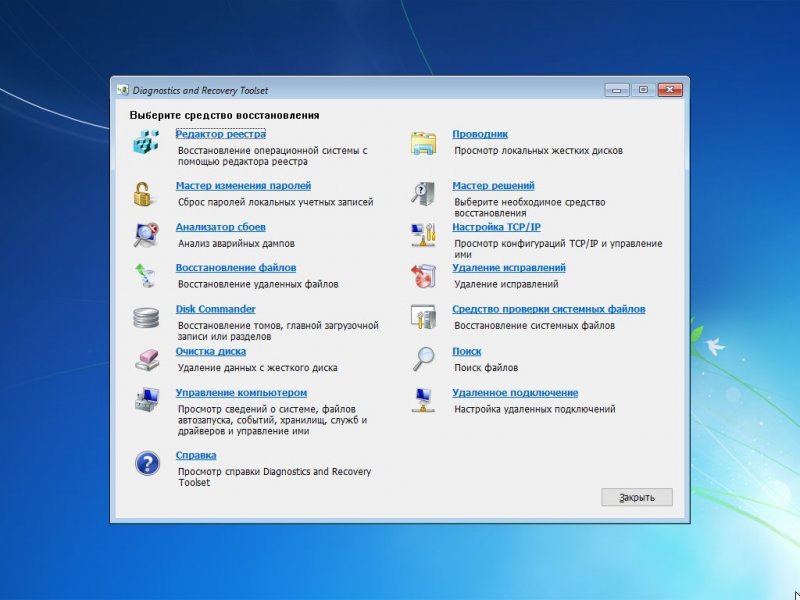The height and width of the screenshot is (600, 800).
Task: Click the Crash Analyzer magnifier icon
Action: (146, 235)
